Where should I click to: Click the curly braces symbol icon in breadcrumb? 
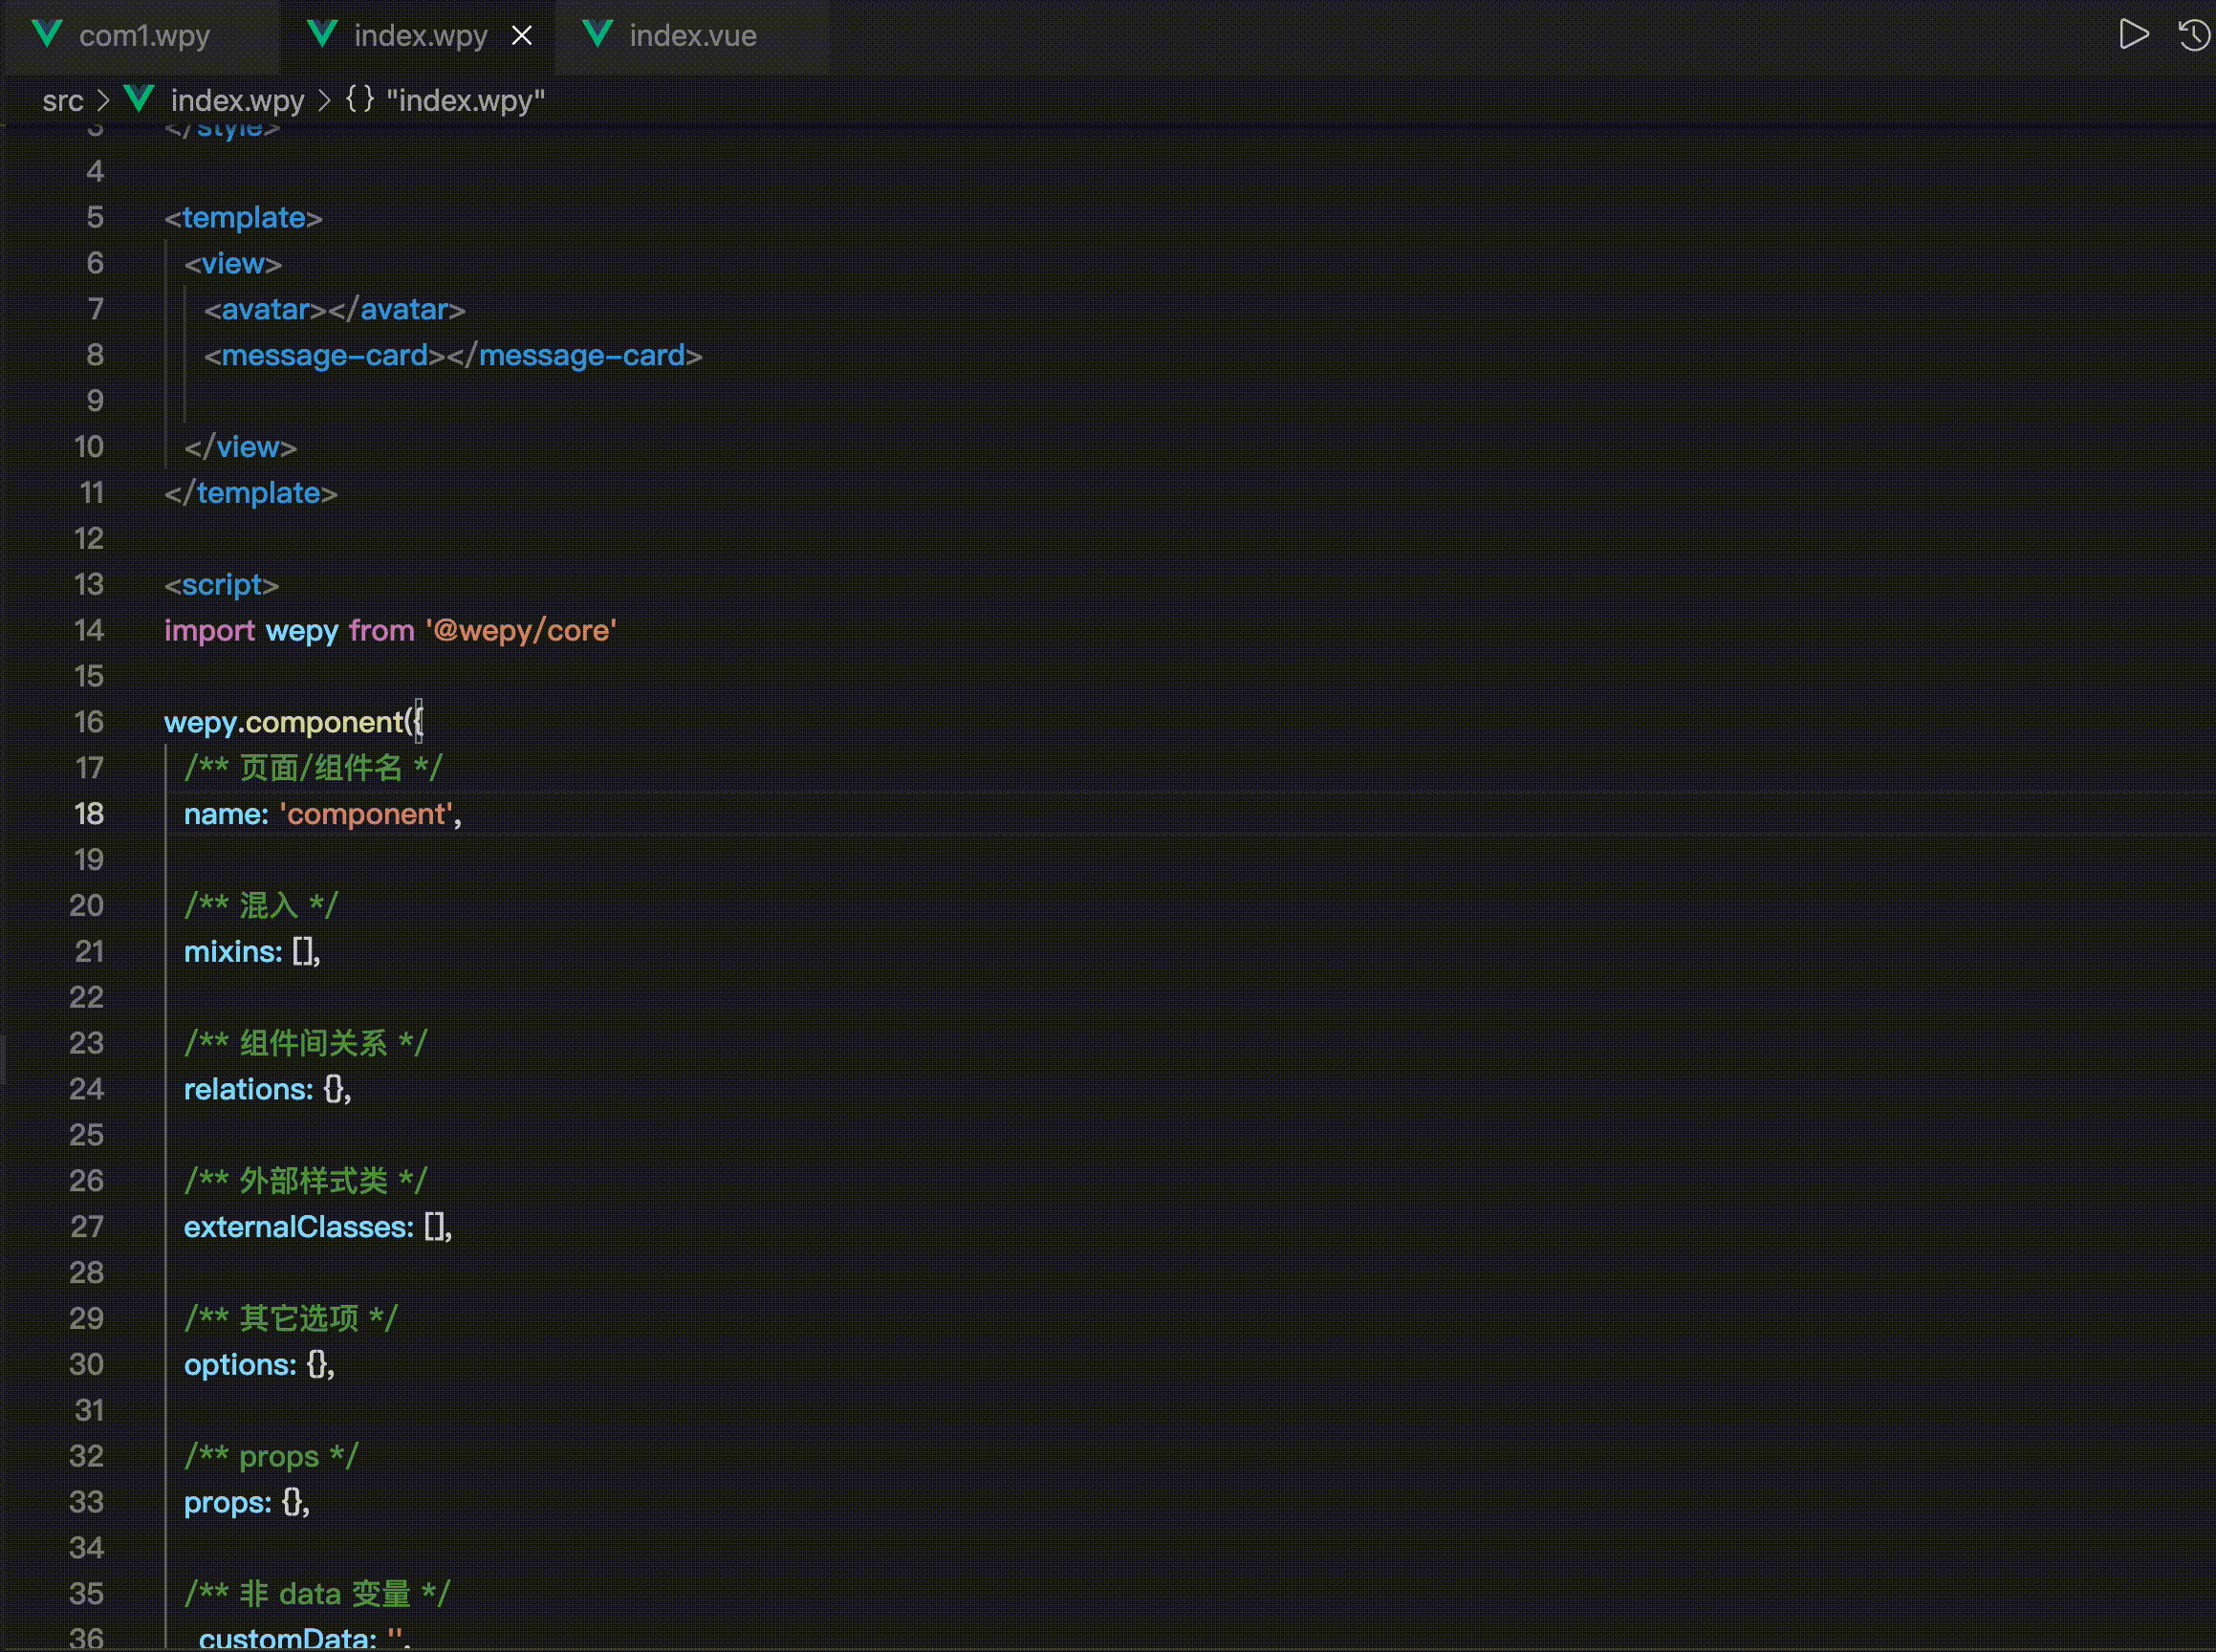point(360,99)
